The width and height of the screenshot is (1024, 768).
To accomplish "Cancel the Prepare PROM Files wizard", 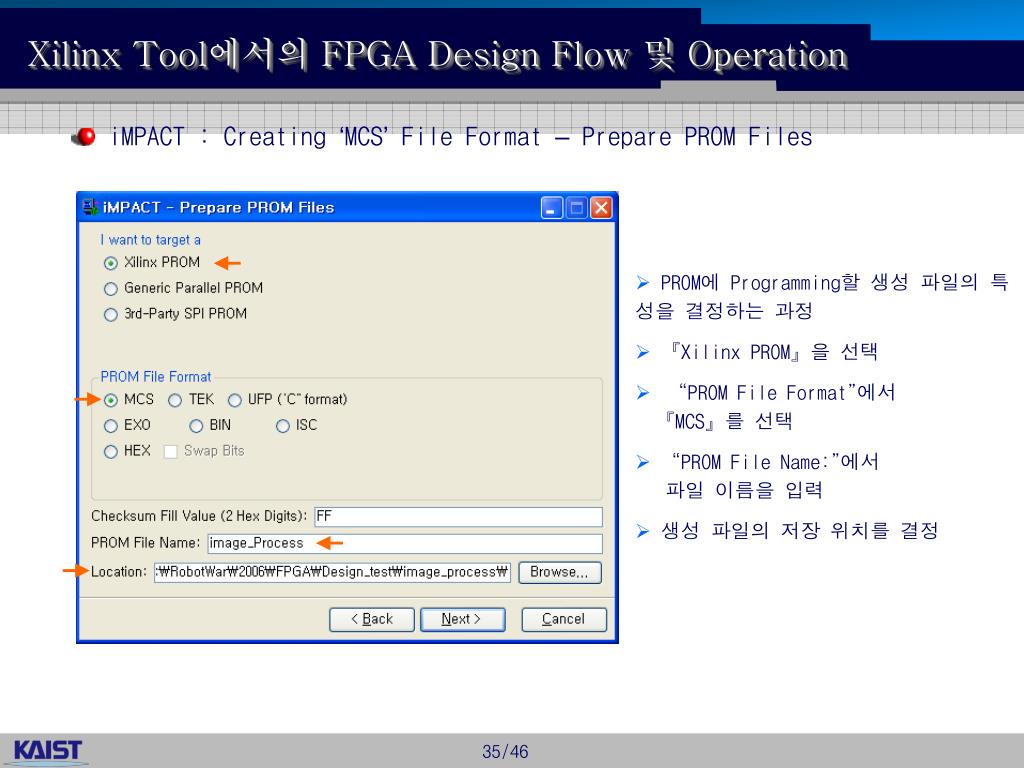I will (564, 619).
